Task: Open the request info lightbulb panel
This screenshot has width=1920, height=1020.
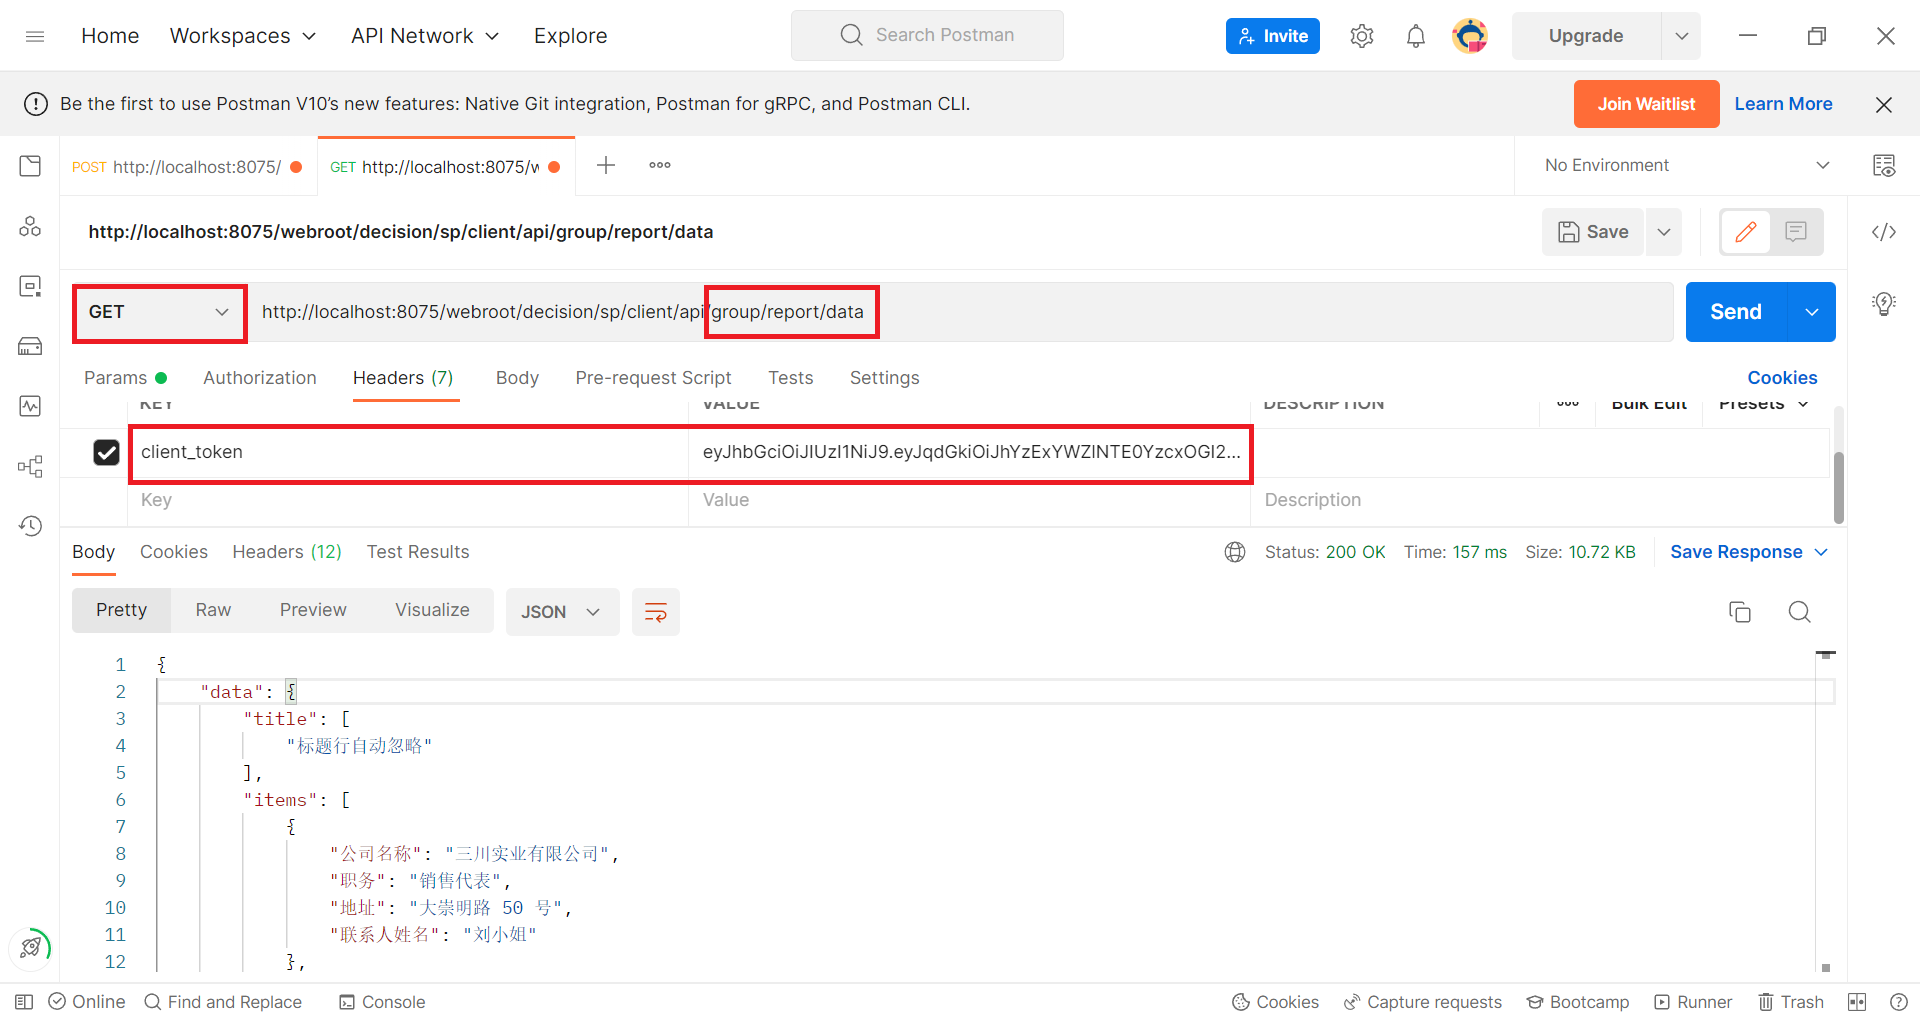Action: [x=1884, y=304]
